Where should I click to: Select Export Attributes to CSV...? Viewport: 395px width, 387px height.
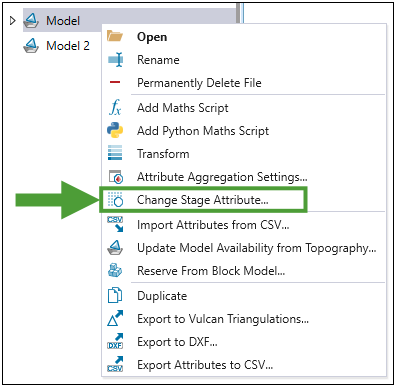205,365
